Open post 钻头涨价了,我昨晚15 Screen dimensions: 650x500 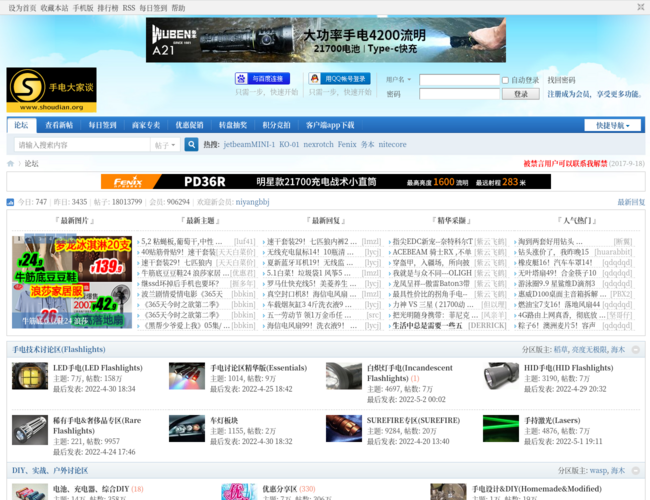(553, 252)
